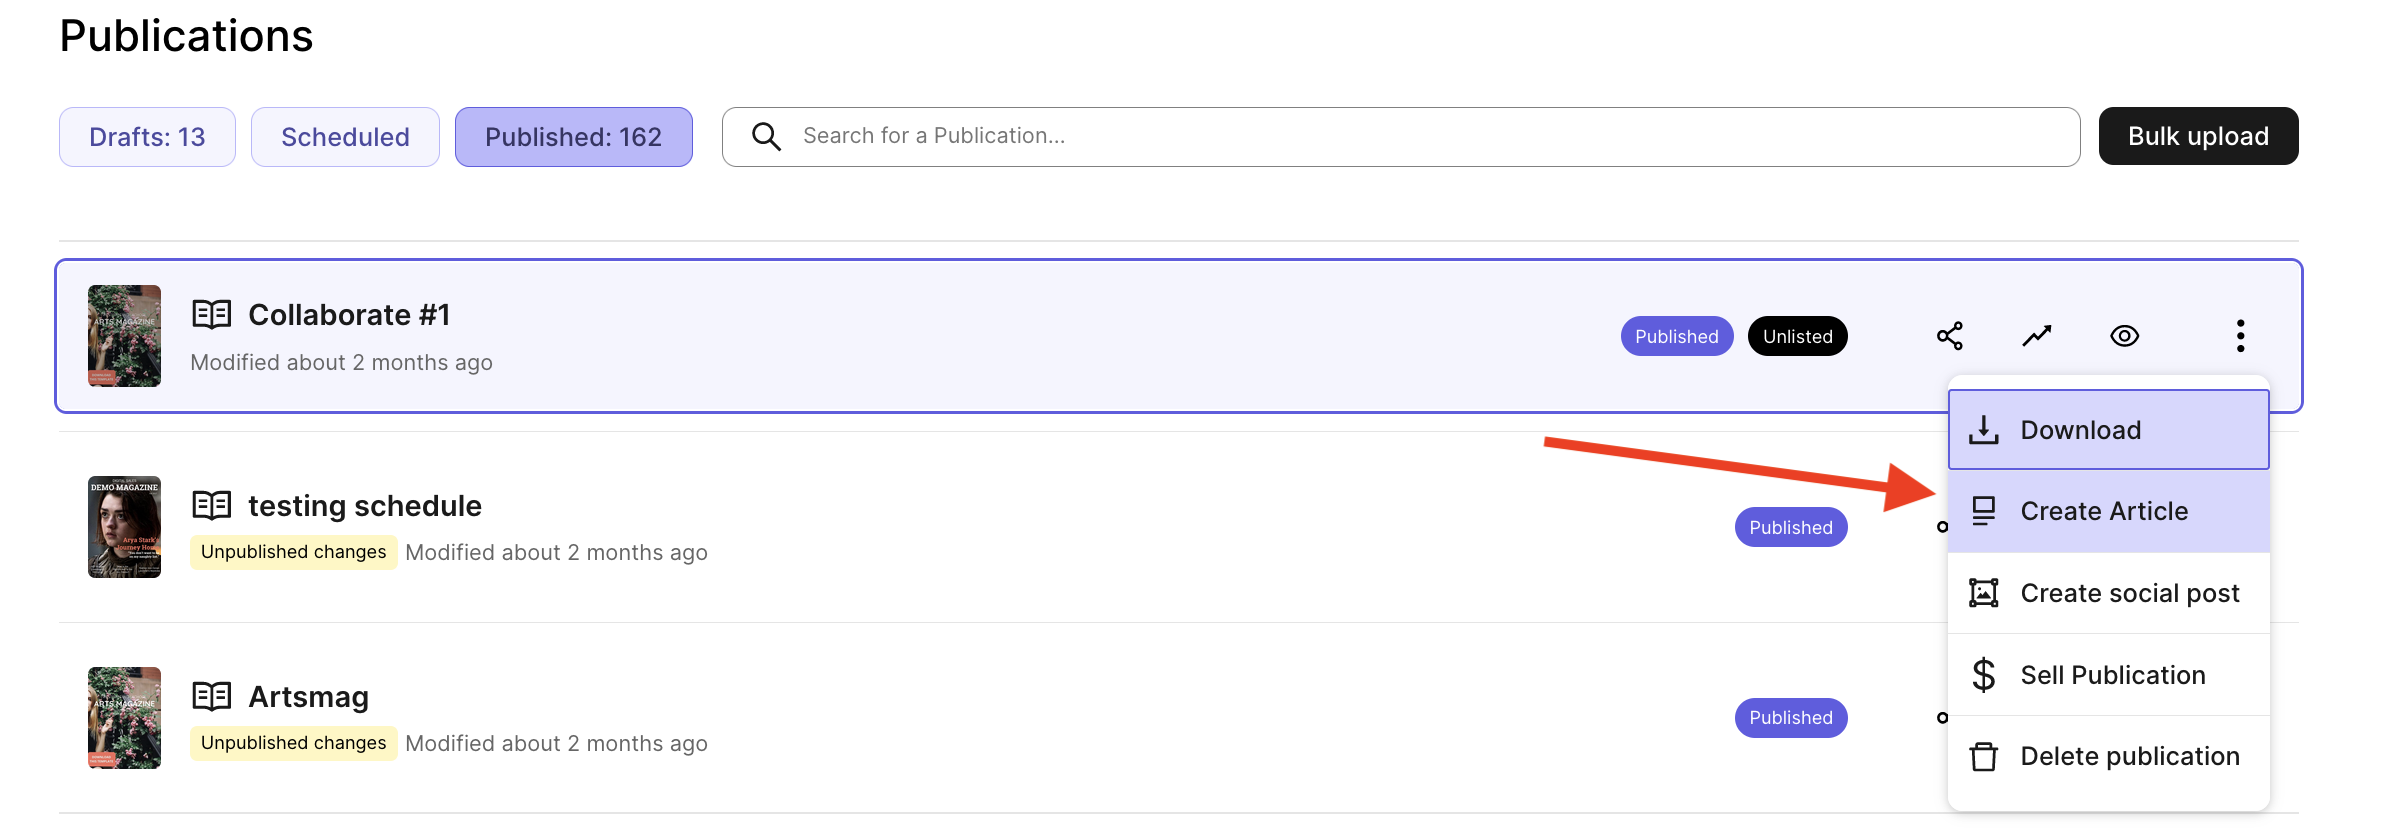
Task: Open testing schedule cover thumbnail
Action: pos(124,527)
